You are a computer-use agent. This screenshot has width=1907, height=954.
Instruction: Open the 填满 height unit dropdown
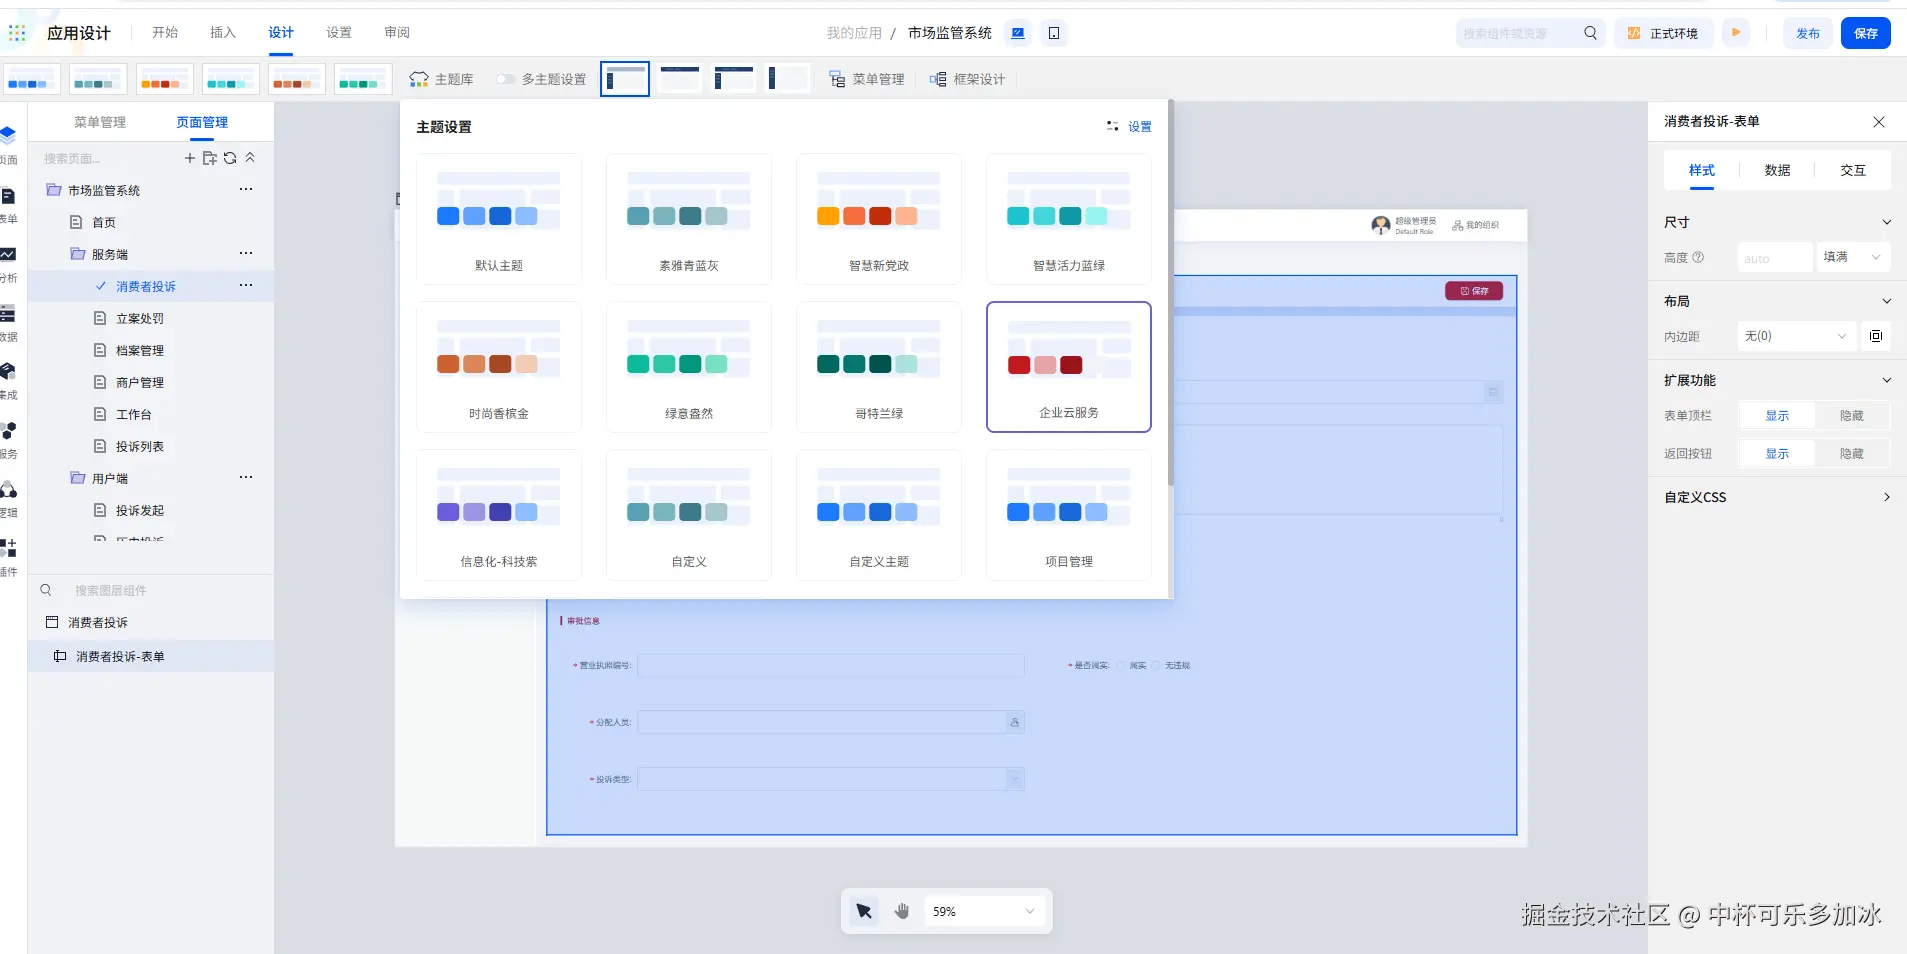tap(1853, 257)
